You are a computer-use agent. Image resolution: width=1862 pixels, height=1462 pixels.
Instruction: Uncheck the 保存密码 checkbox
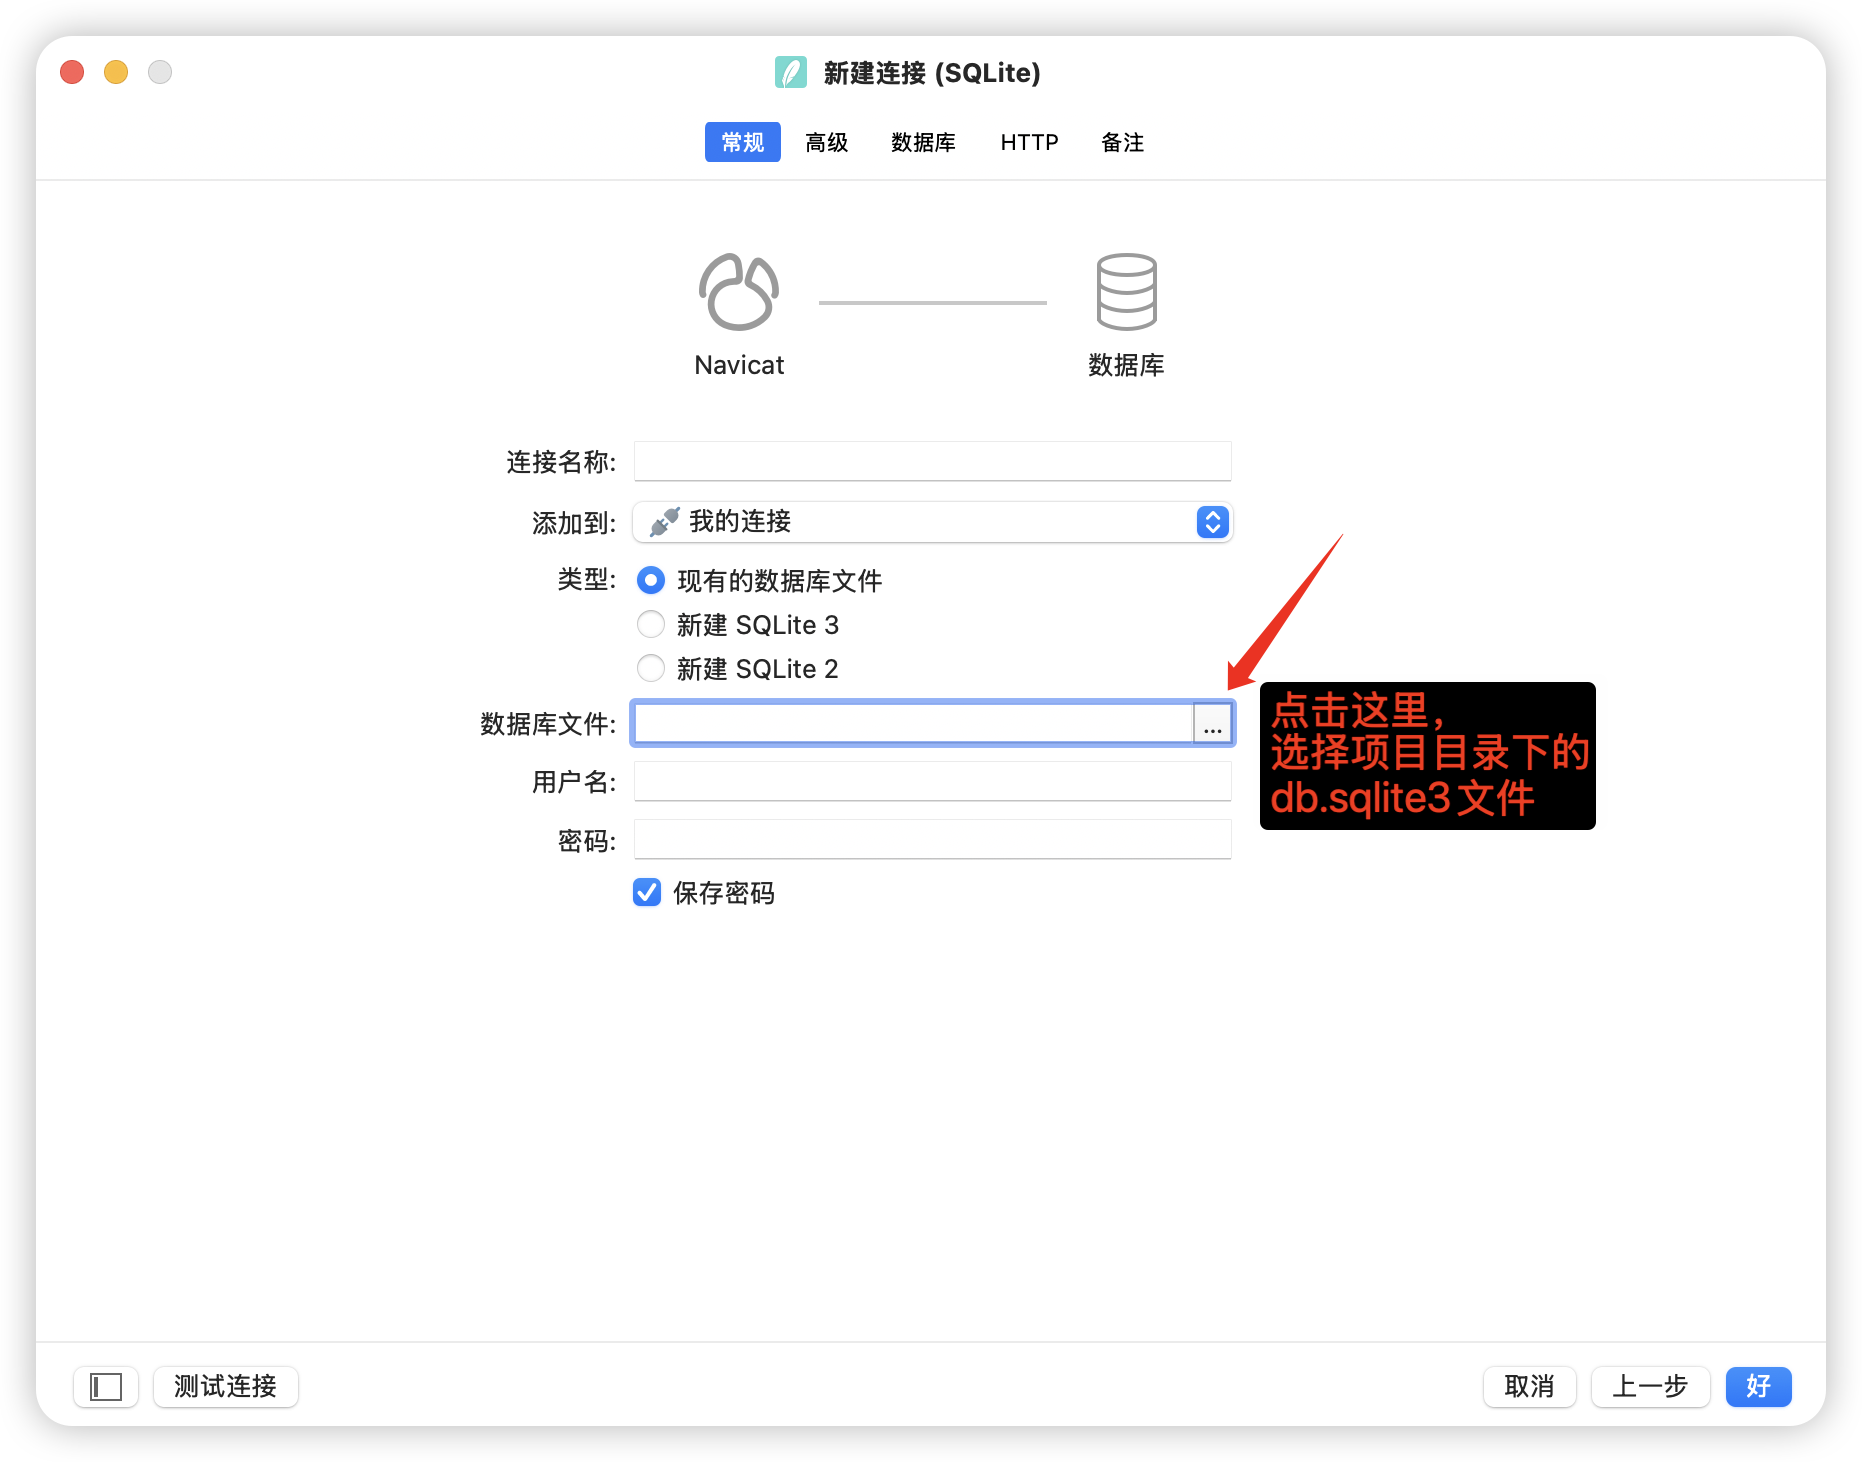coord(647,893)
